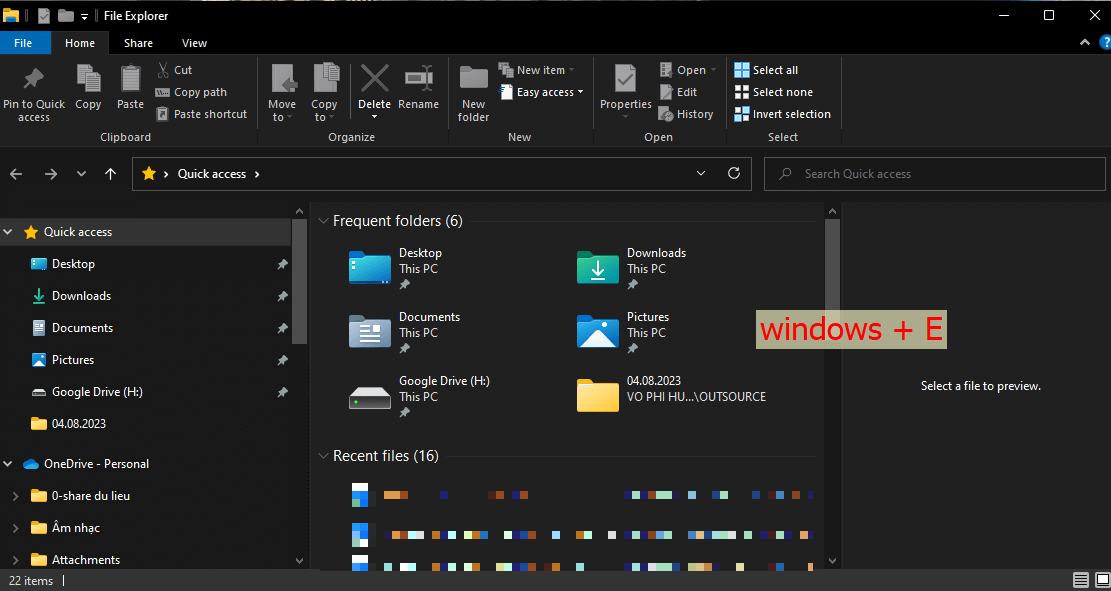
Task: Open the File menu
Action: 26,43
